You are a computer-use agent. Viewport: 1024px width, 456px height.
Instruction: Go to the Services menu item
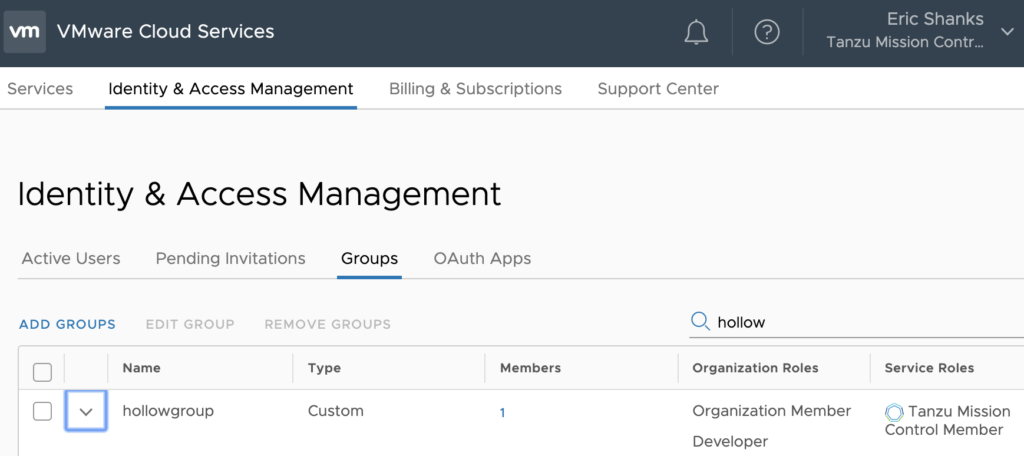click(x=40, y=89)
